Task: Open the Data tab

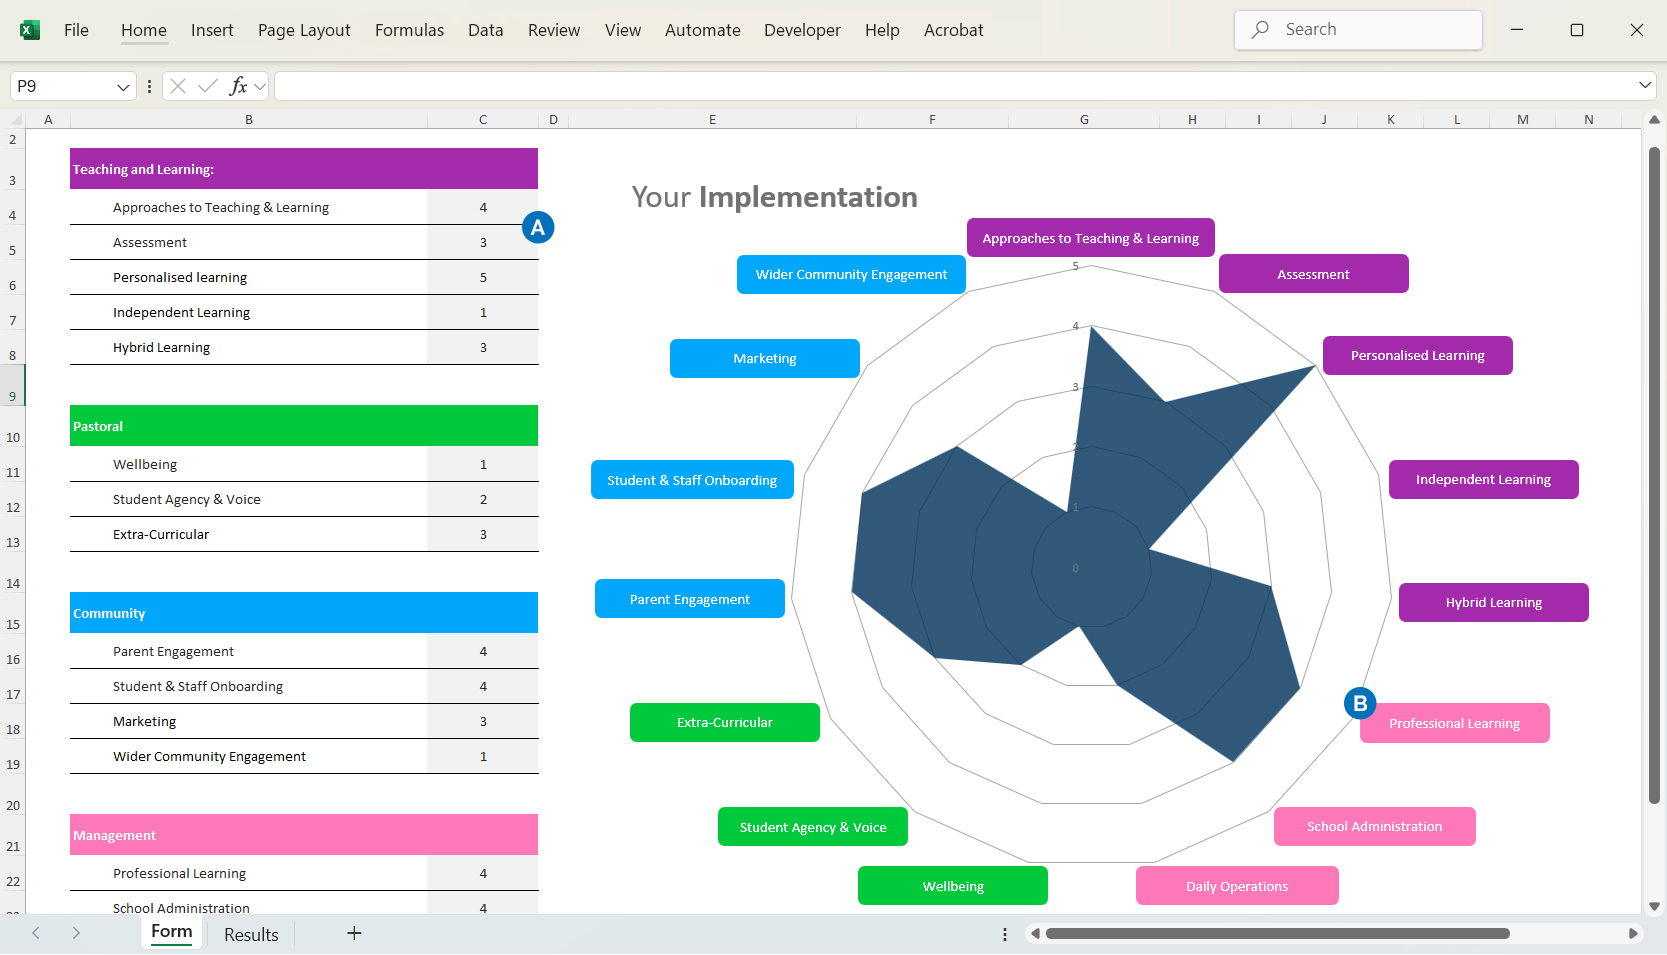Action: point(485,30)
